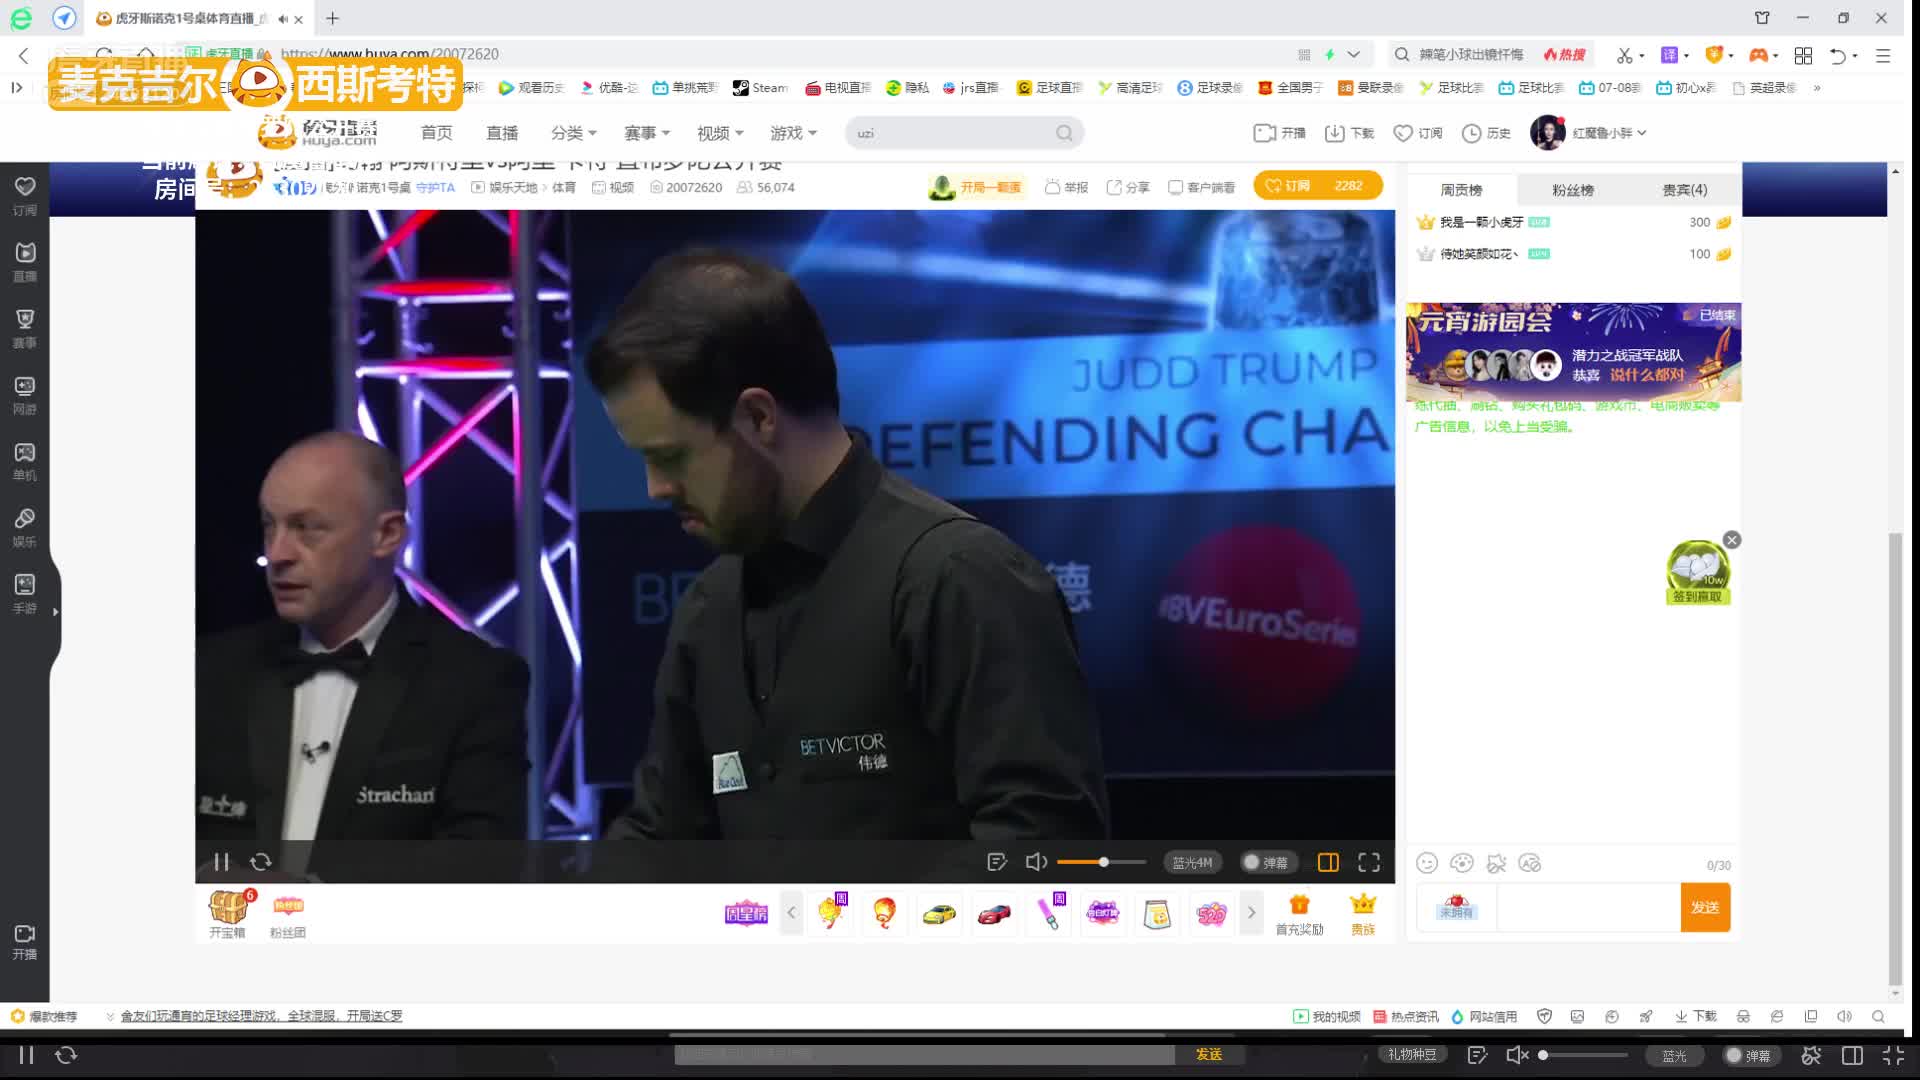Mute the player volume speaker icon

[x=1036, y=862]
